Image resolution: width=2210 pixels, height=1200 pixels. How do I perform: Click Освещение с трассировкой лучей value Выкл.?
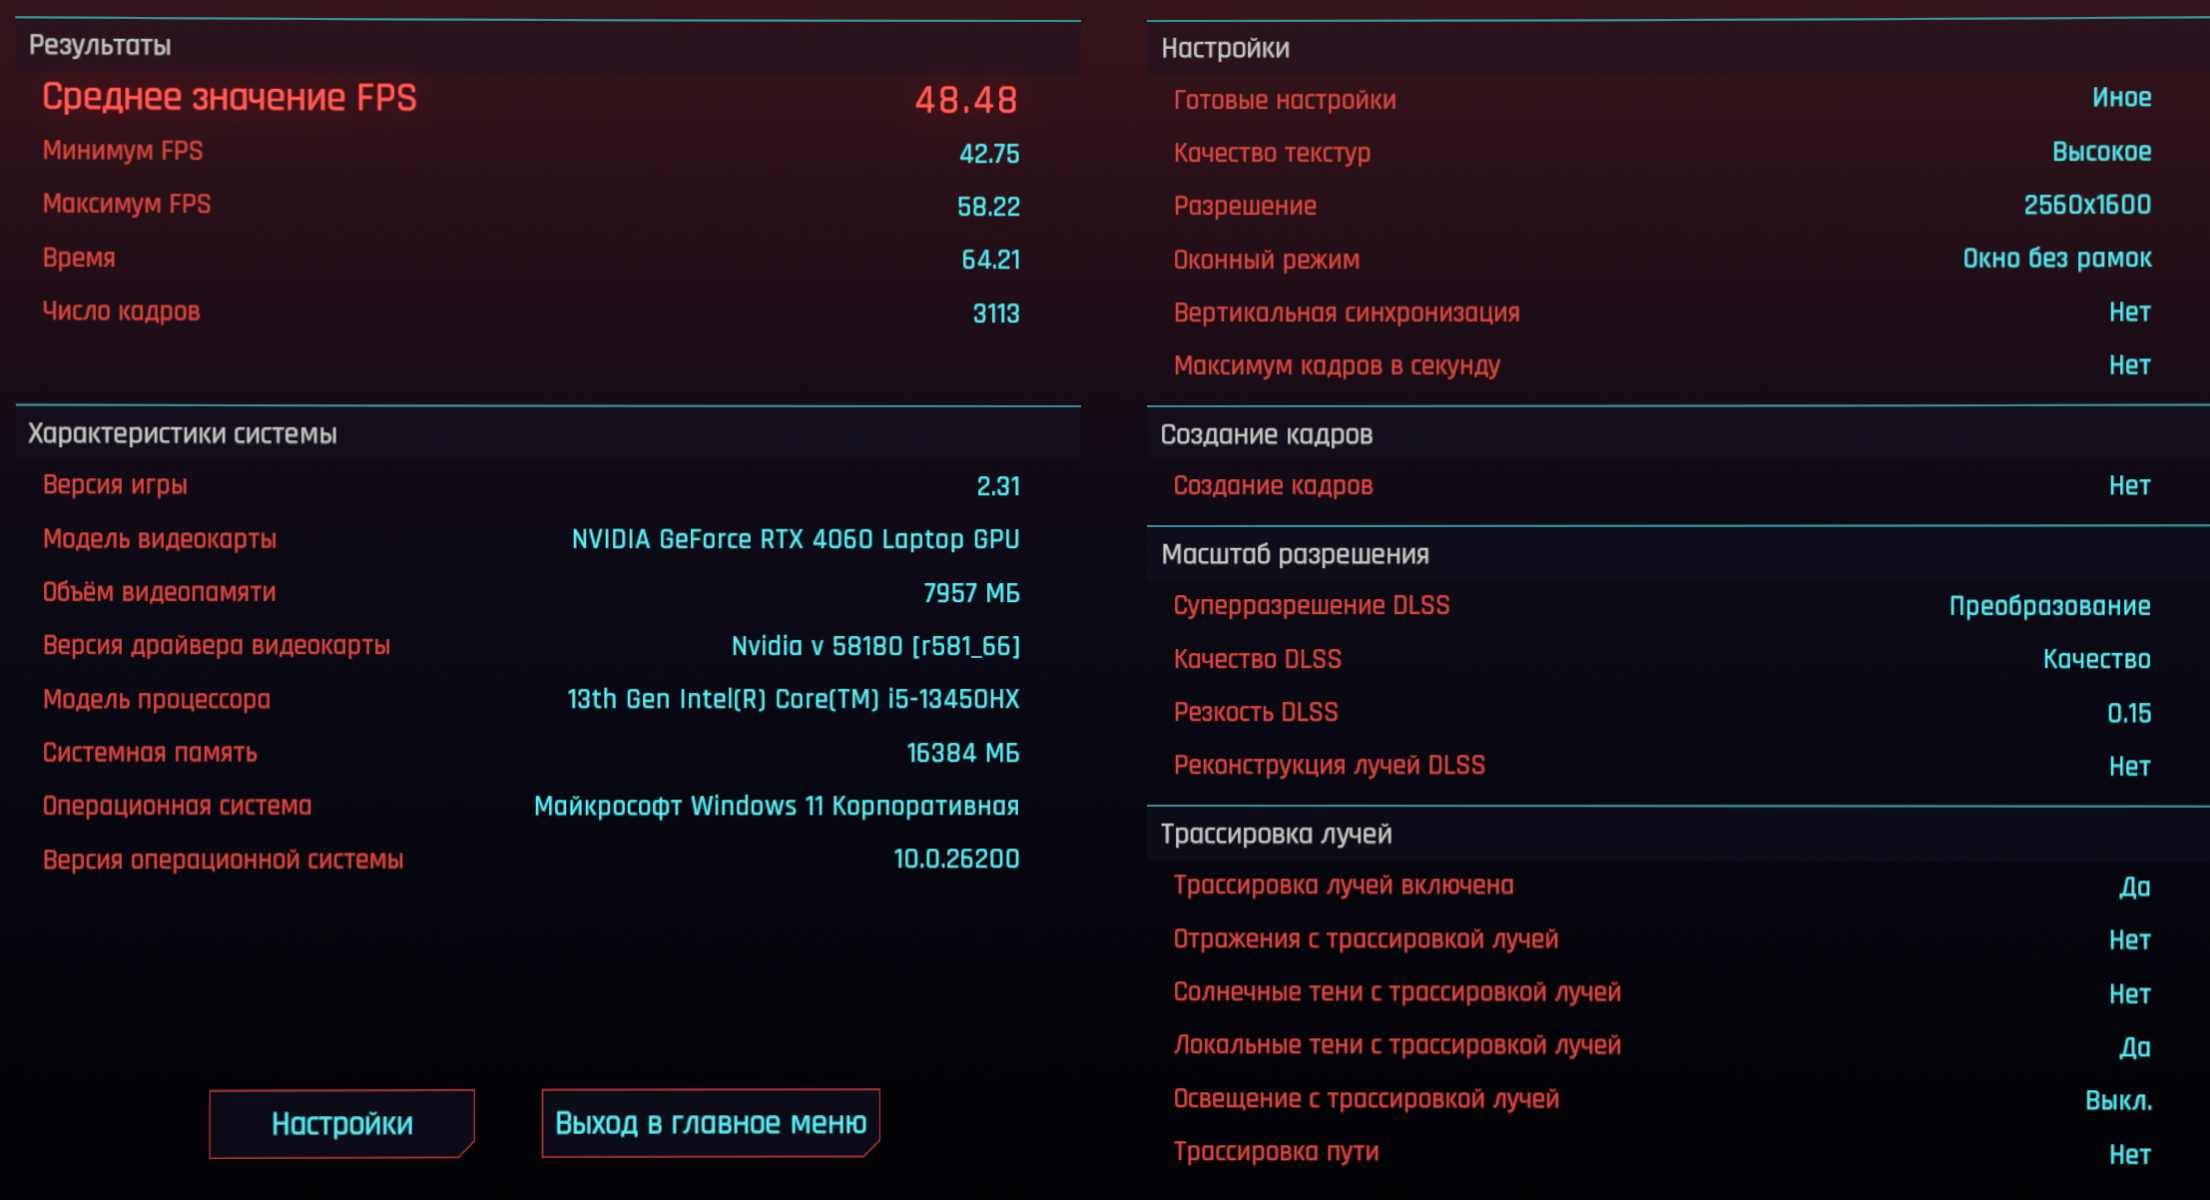(2118, 1101)
